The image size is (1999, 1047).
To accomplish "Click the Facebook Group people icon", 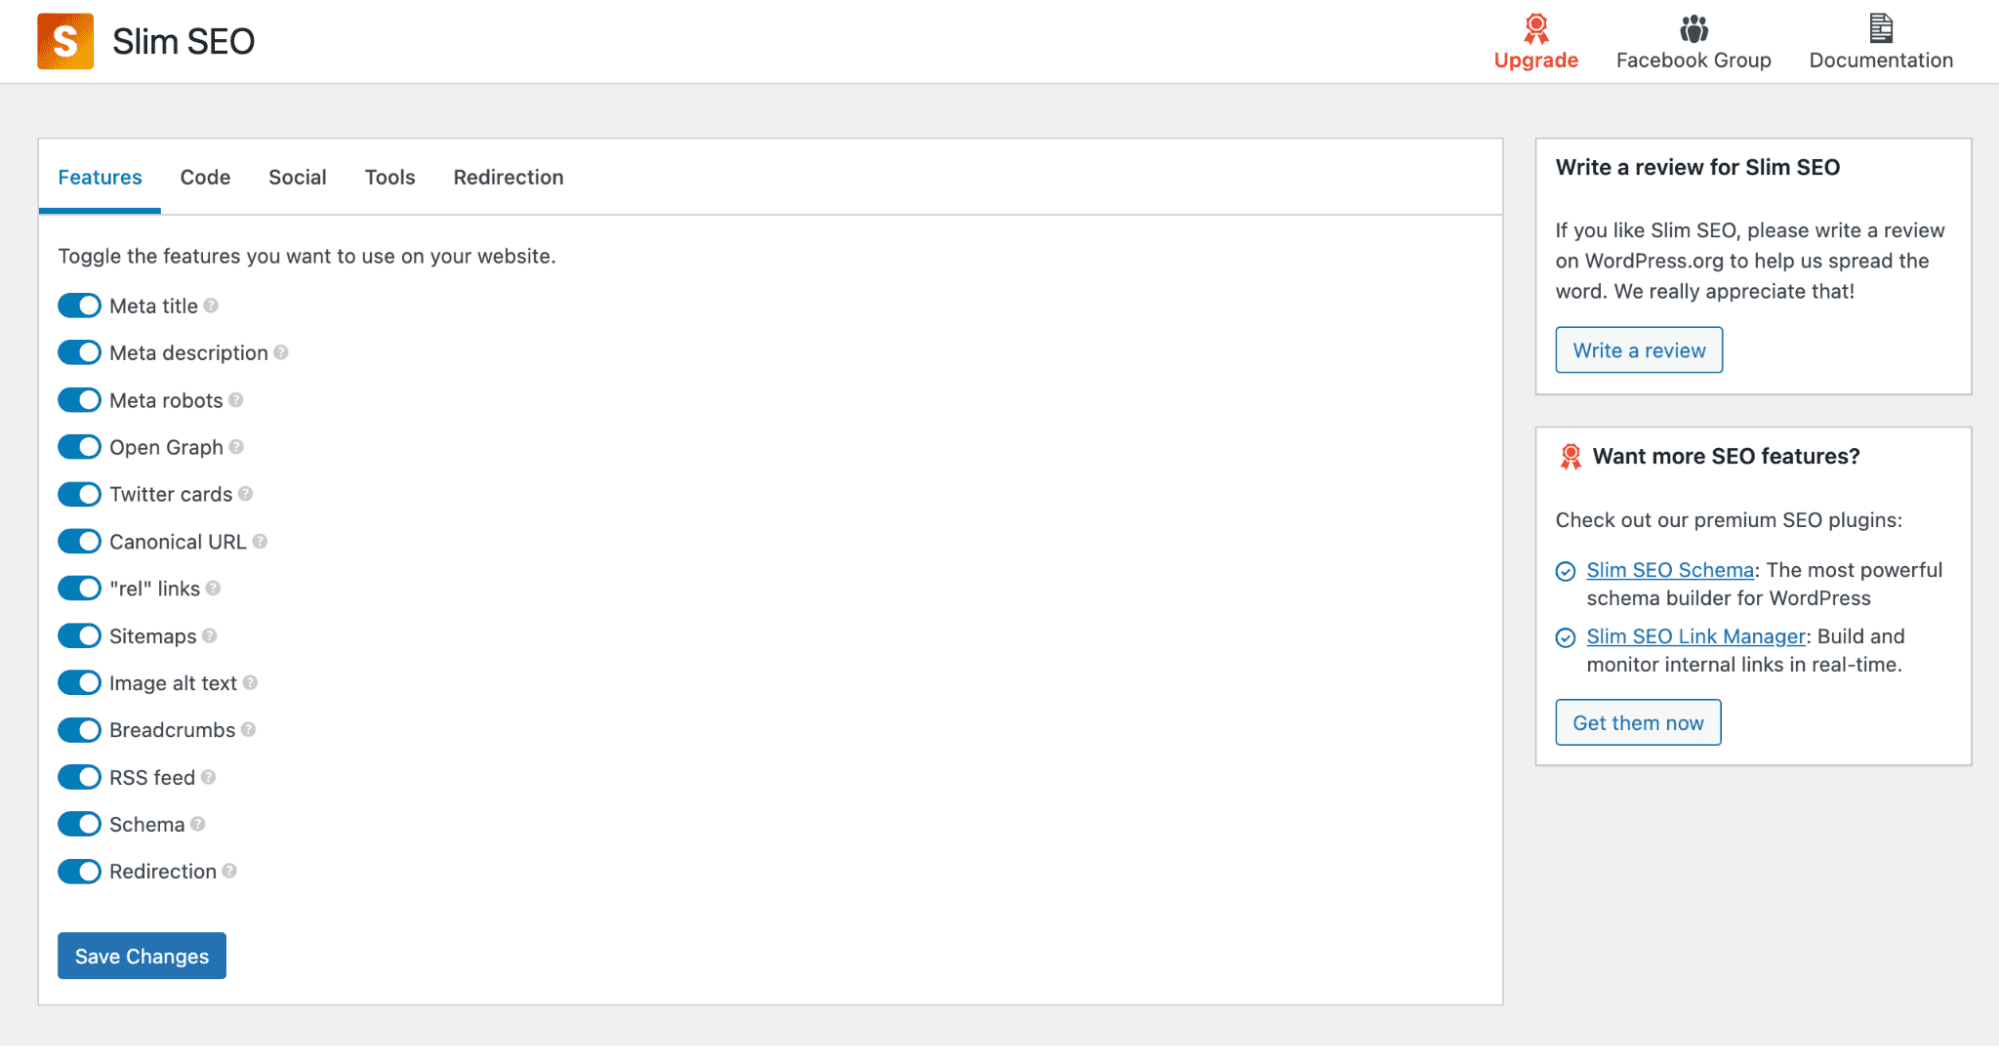I will 1693,28.
